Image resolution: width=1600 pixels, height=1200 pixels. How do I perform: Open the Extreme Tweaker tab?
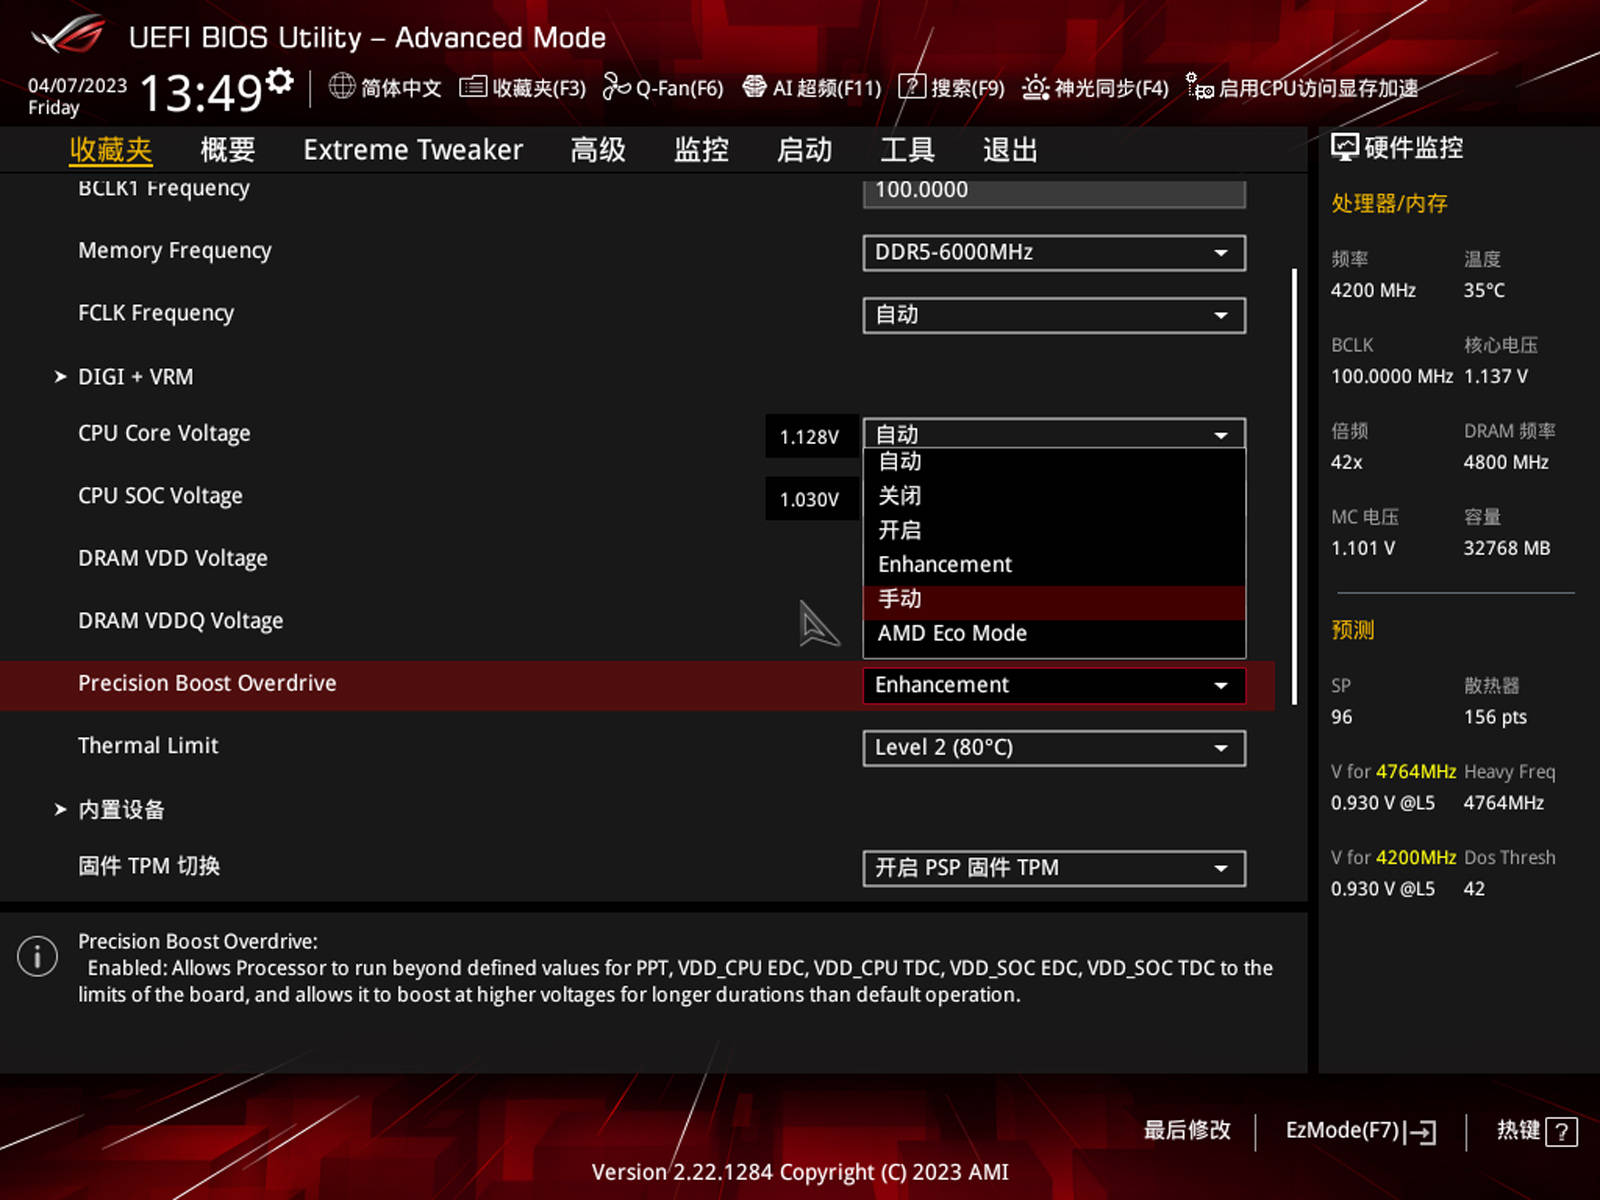pyautogui.click(x=413, y=150)
